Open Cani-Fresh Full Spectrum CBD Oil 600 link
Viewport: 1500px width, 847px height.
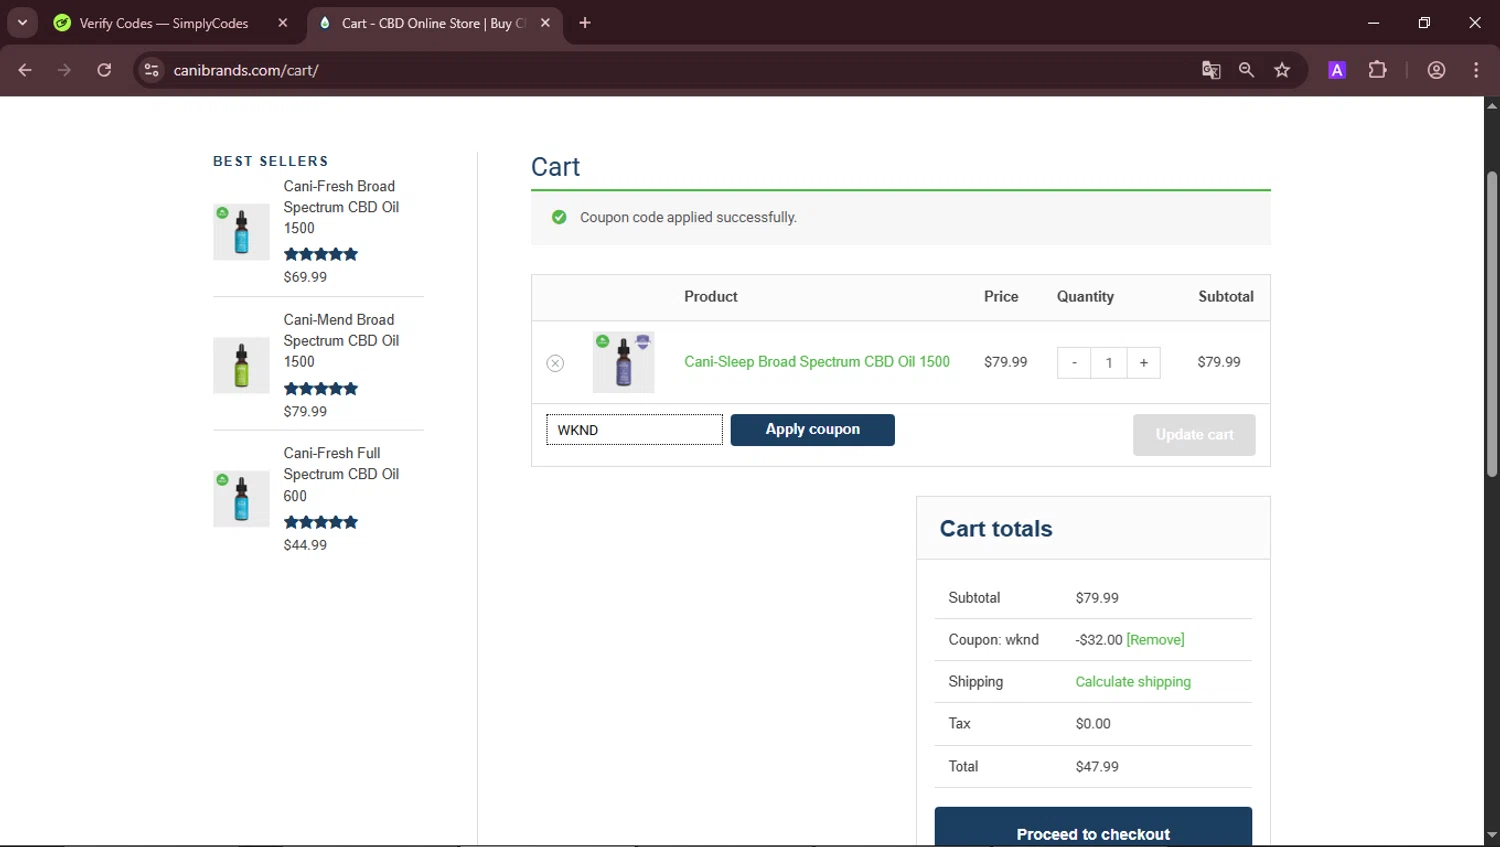341,474
